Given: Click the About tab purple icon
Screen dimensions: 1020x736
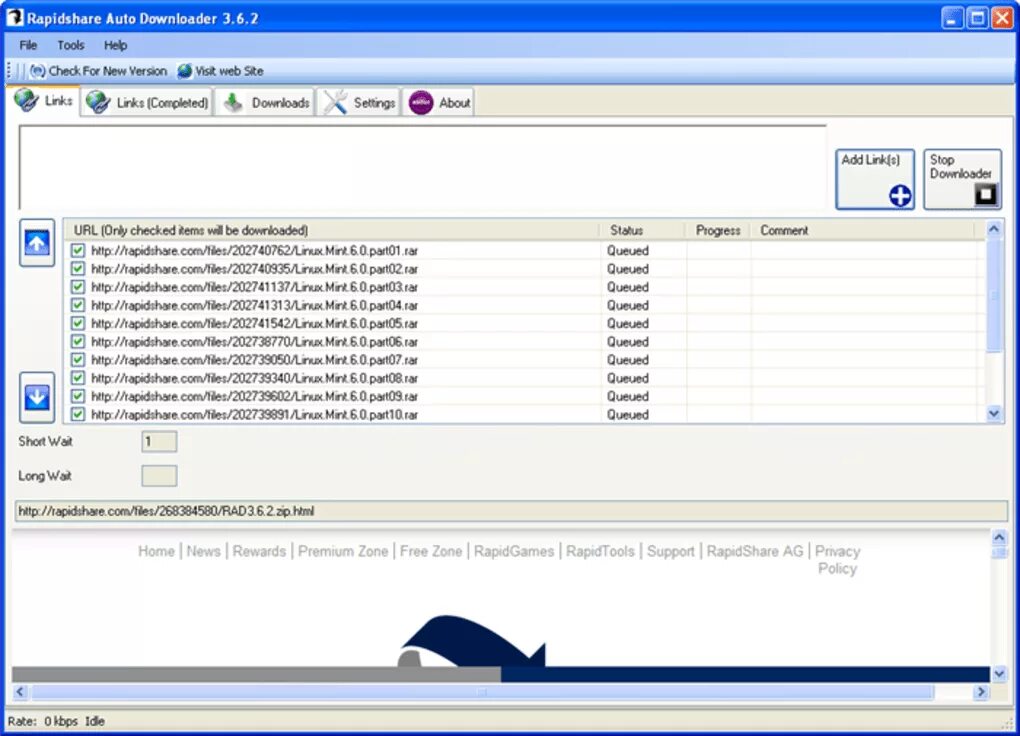Looking at the screenshot, I should [421, 102].
